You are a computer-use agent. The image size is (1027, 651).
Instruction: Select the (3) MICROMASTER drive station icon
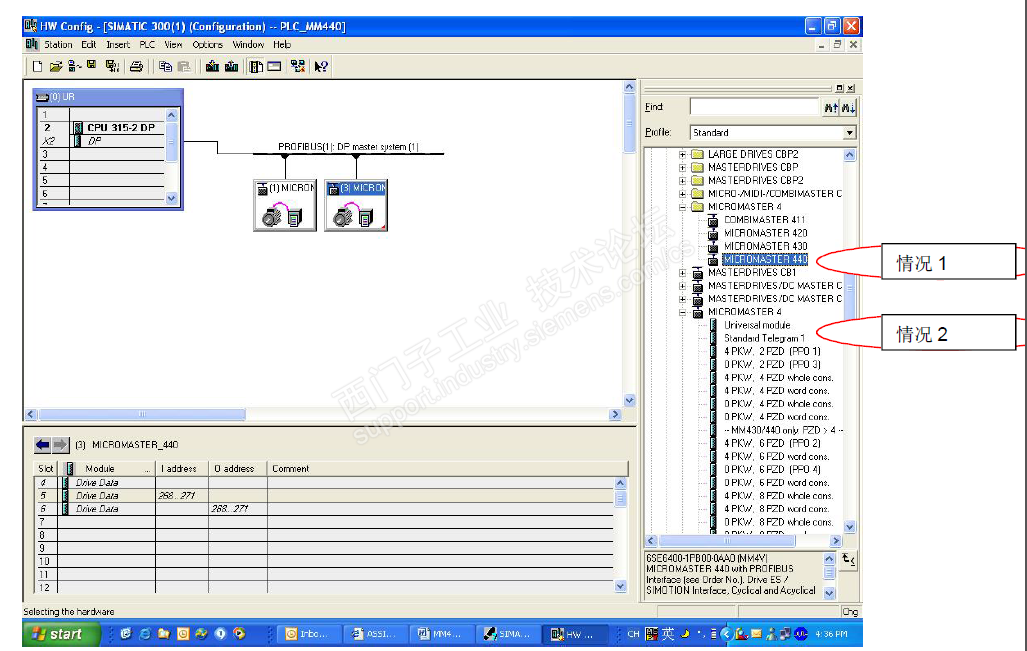pyautogui.click(x=355, y=205)
